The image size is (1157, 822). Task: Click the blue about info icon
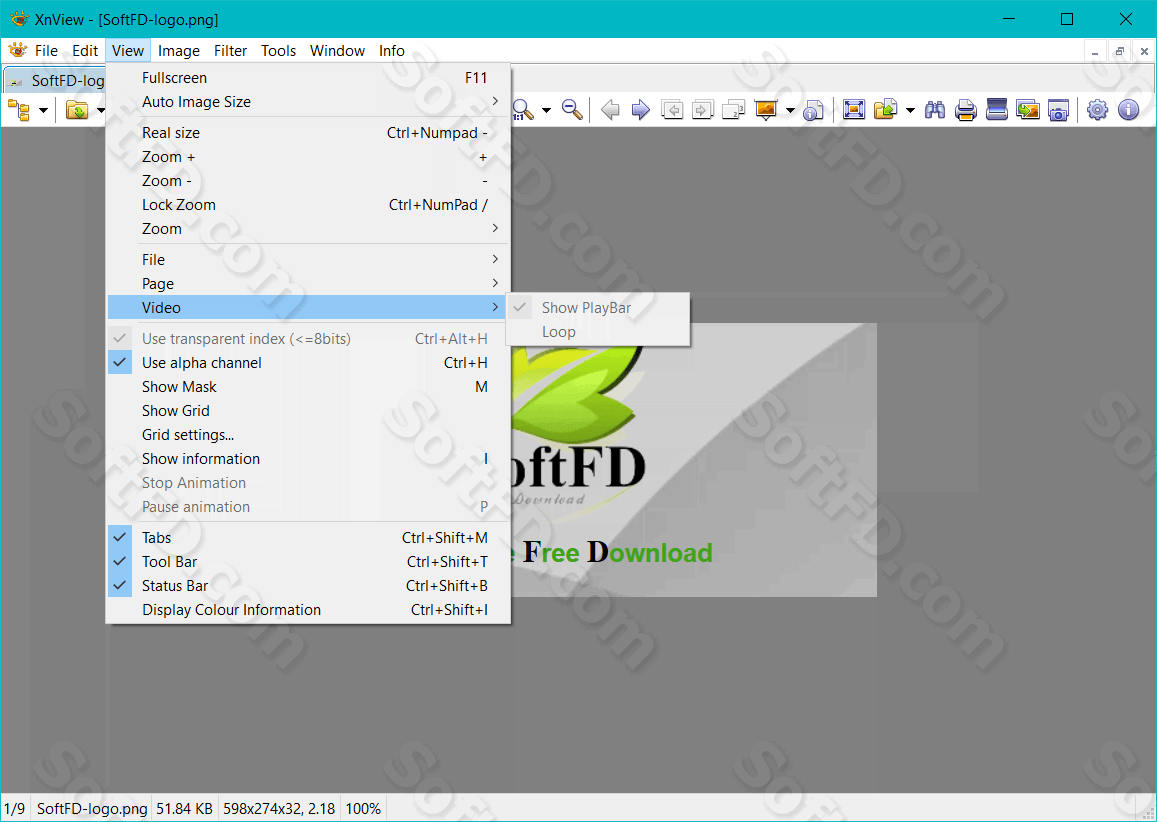click(1128, 111)
